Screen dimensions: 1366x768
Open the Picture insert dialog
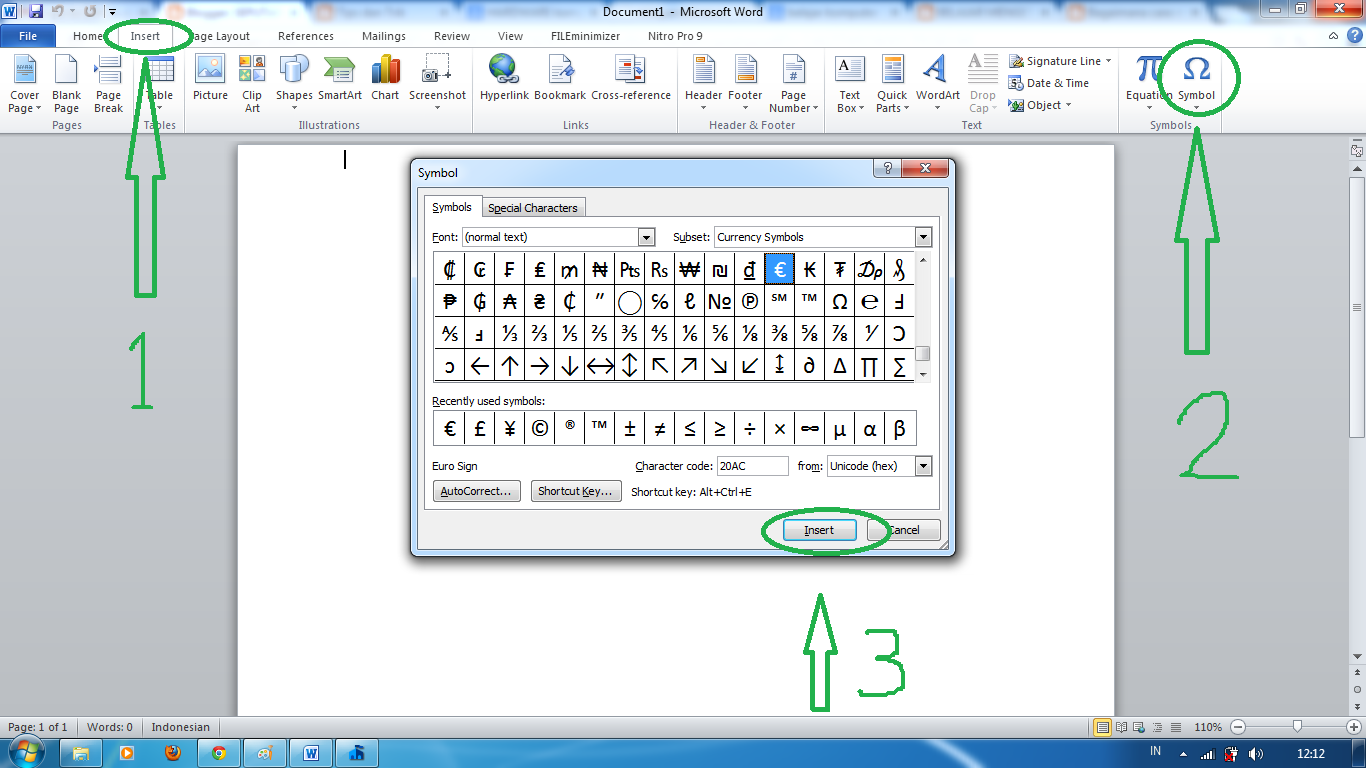point(210,79)
